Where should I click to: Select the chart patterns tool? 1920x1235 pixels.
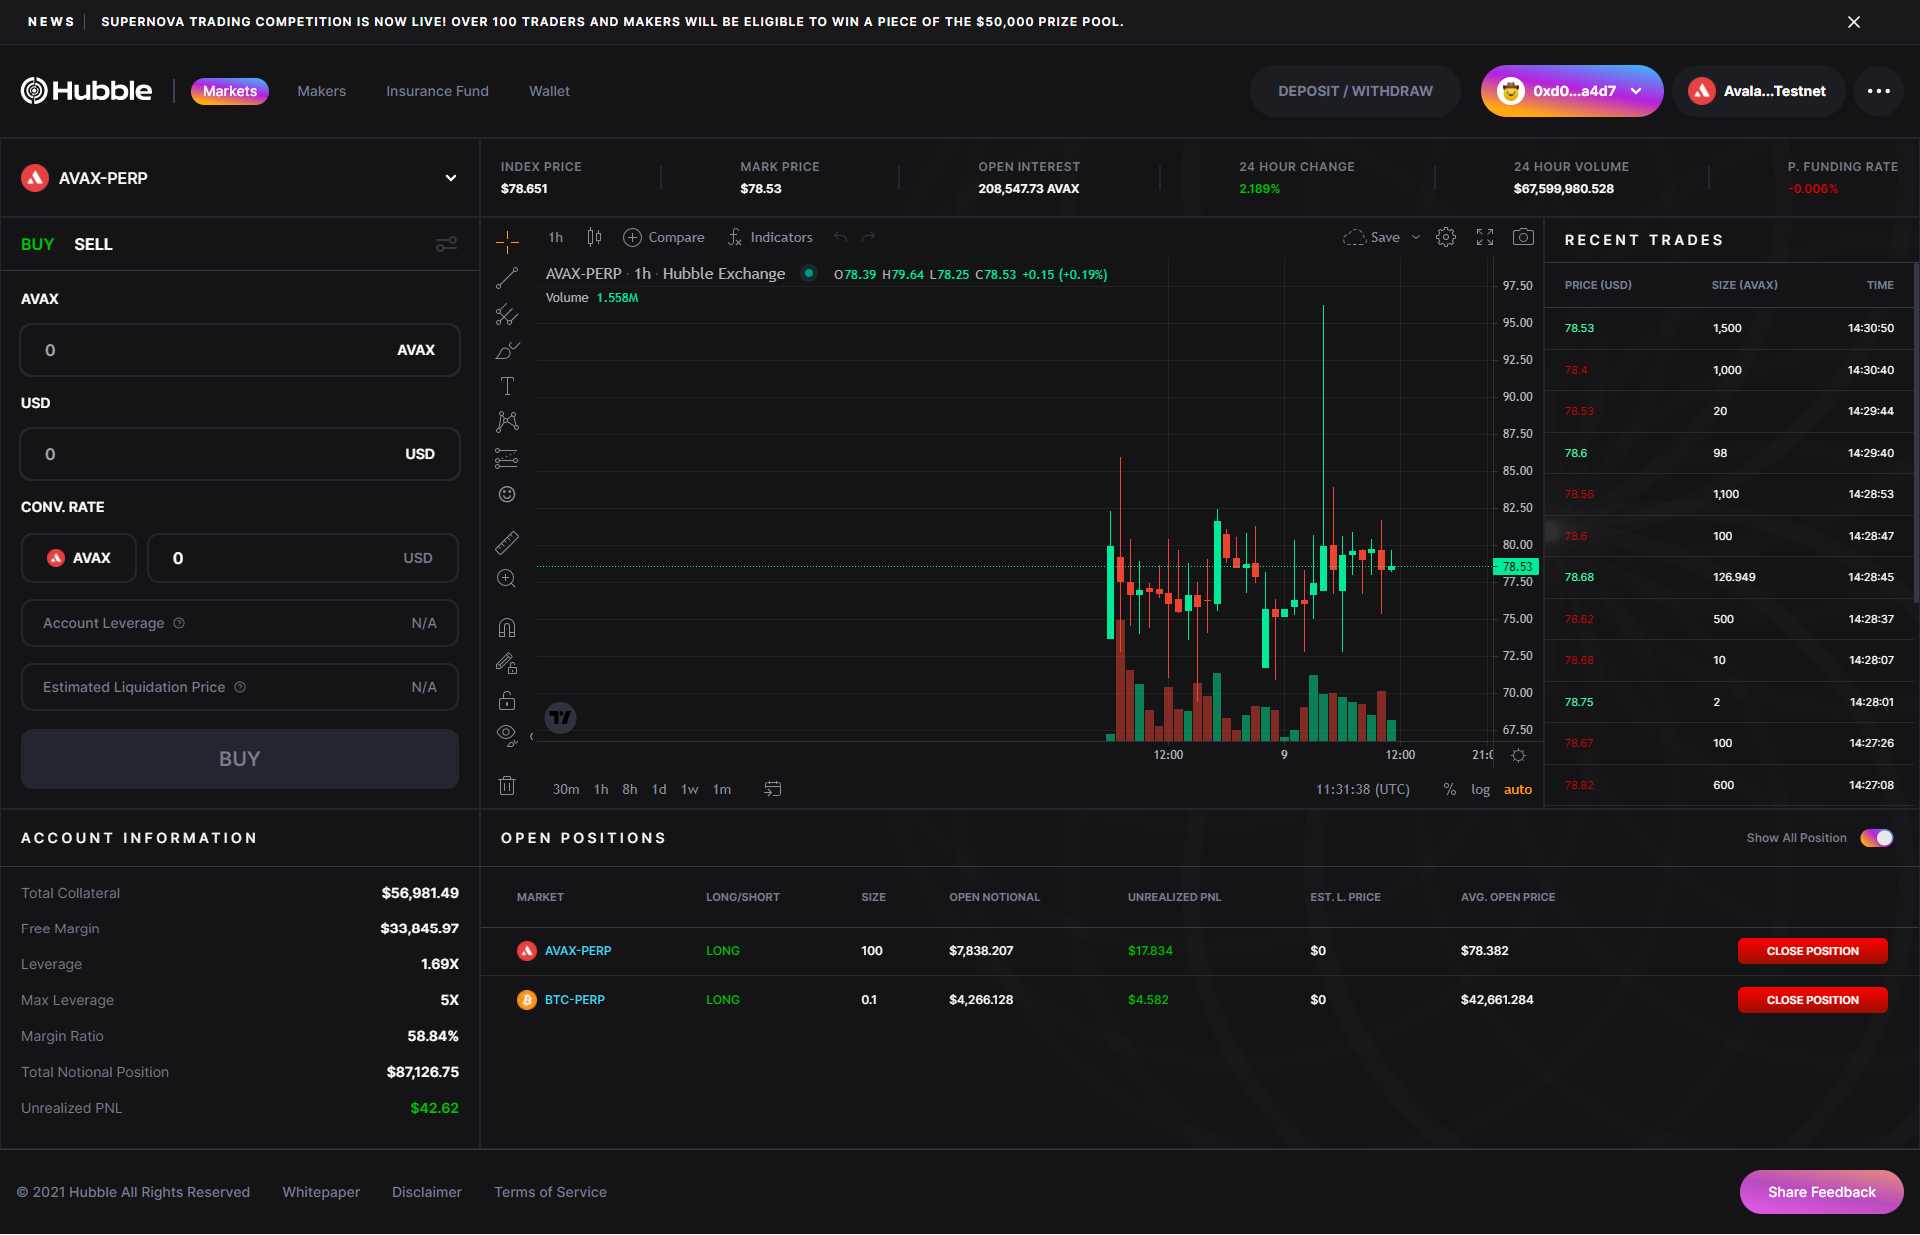(x=507, y=422)
